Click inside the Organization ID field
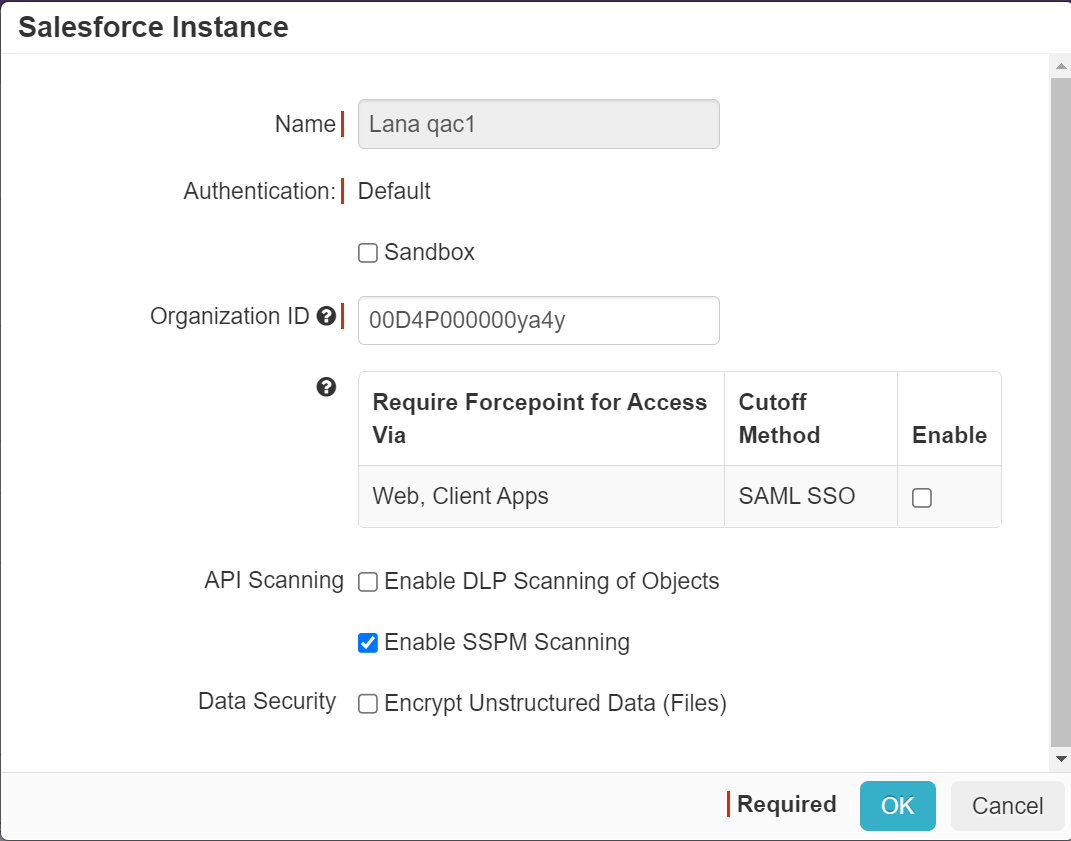The height and width of the screenshot is (841, 1071). (538, 320)
